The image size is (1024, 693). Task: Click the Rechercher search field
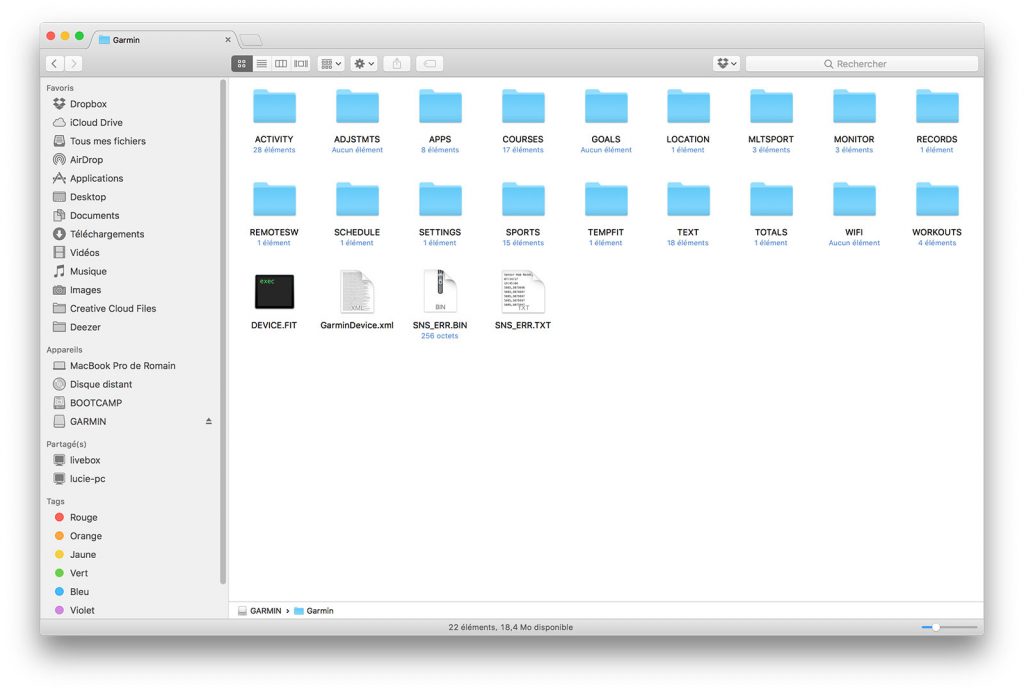861,64
